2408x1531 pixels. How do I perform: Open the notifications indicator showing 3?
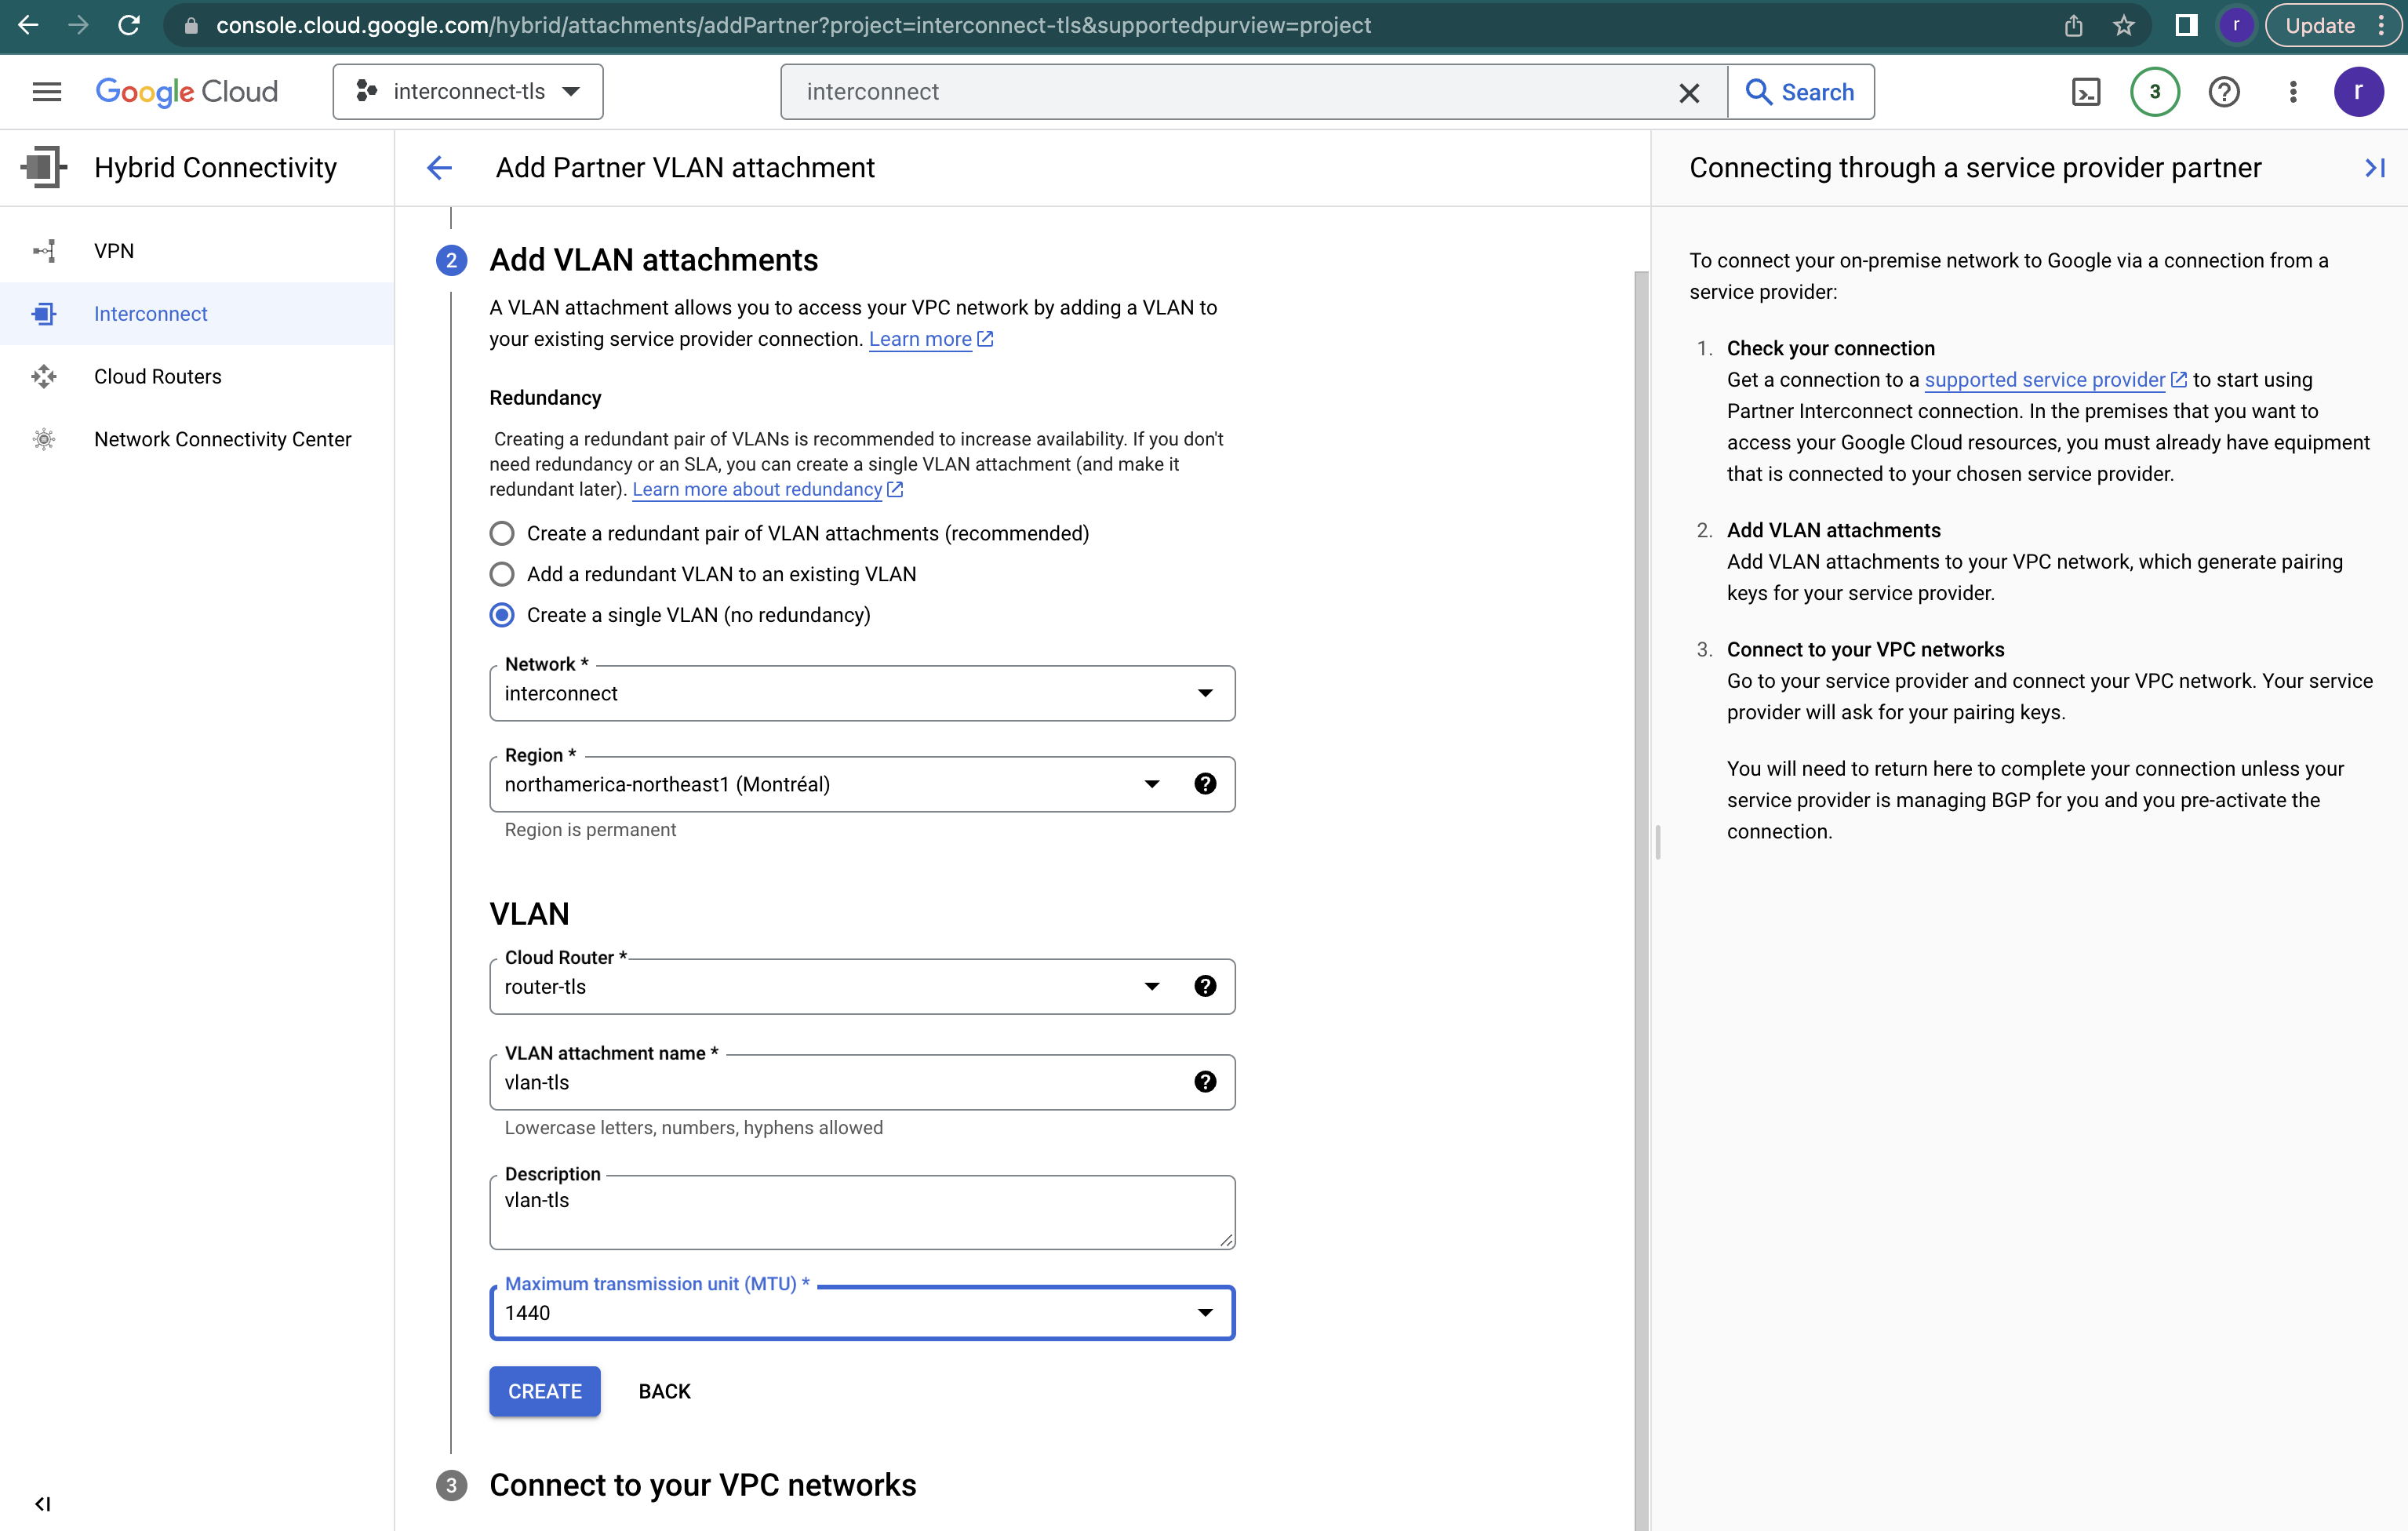click(2155, 91)
